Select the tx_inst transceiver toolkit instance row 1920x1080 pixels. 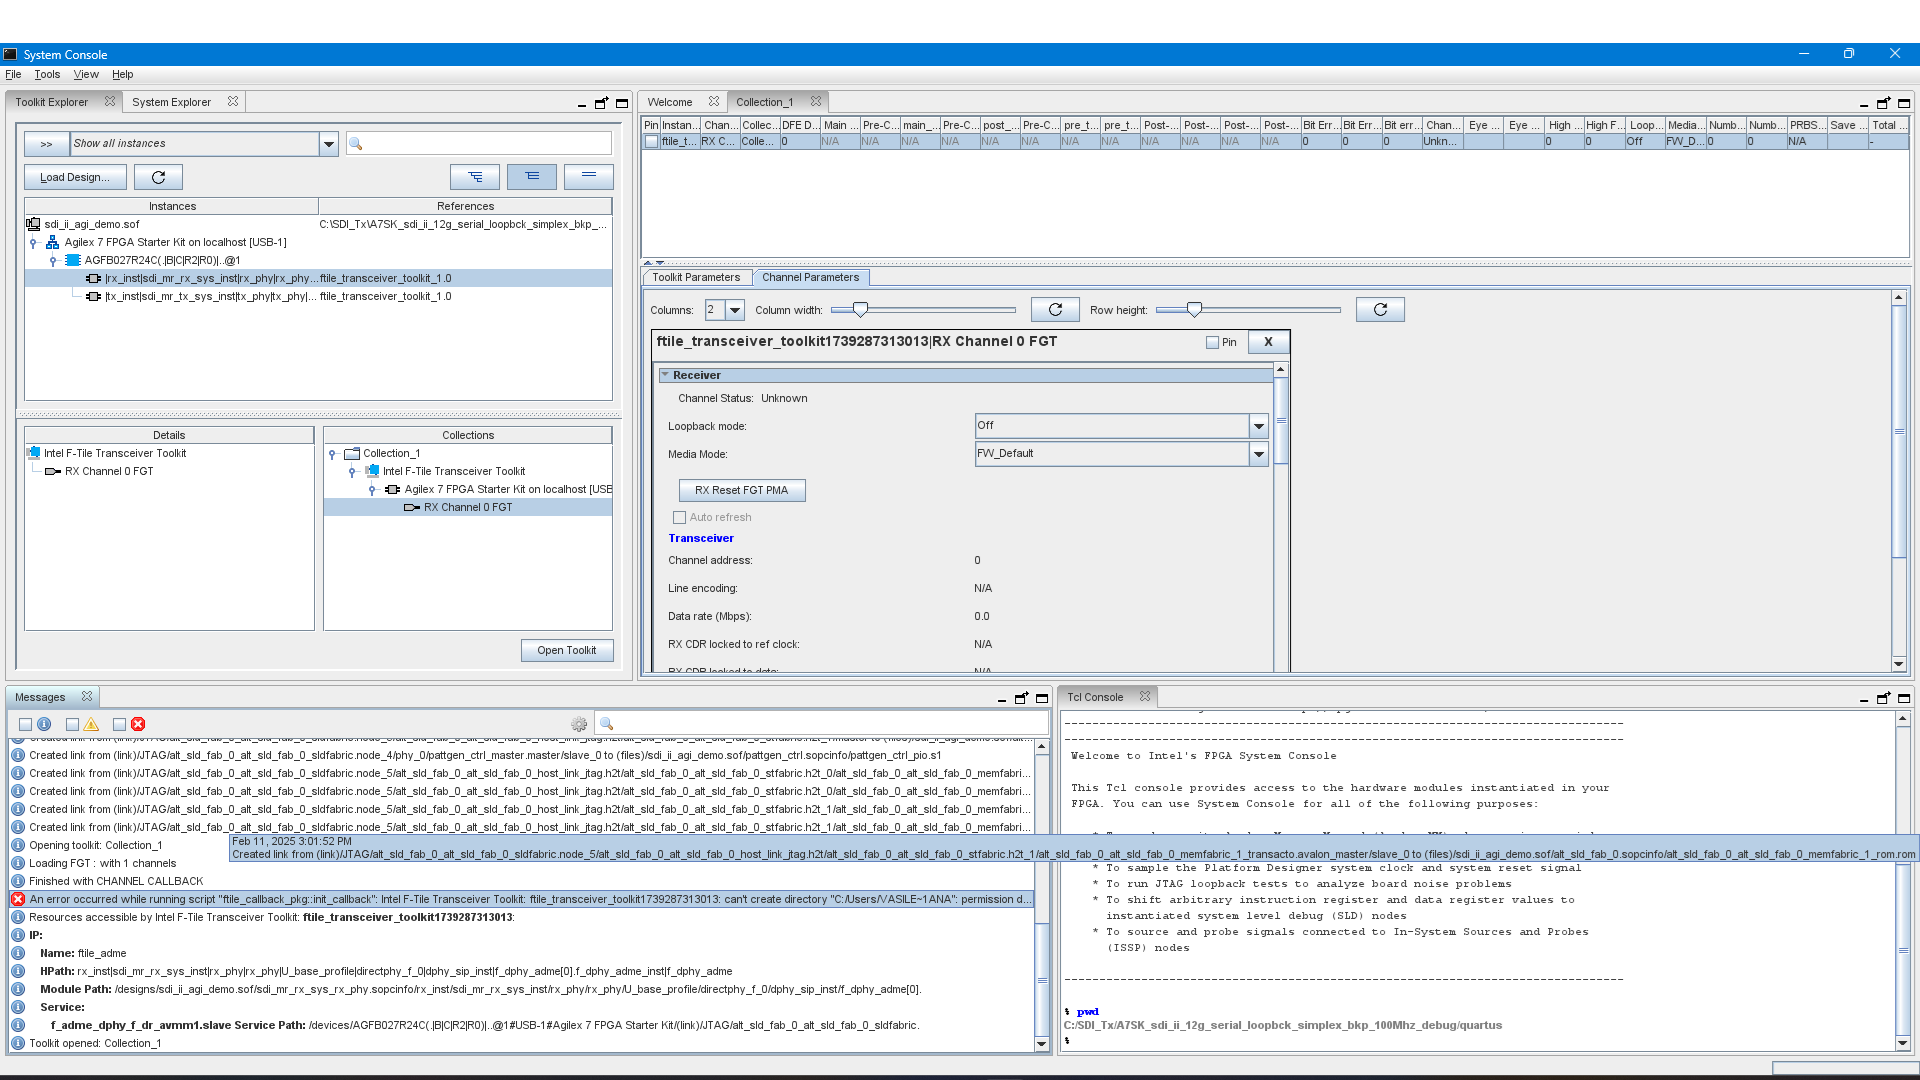(318, 296)
